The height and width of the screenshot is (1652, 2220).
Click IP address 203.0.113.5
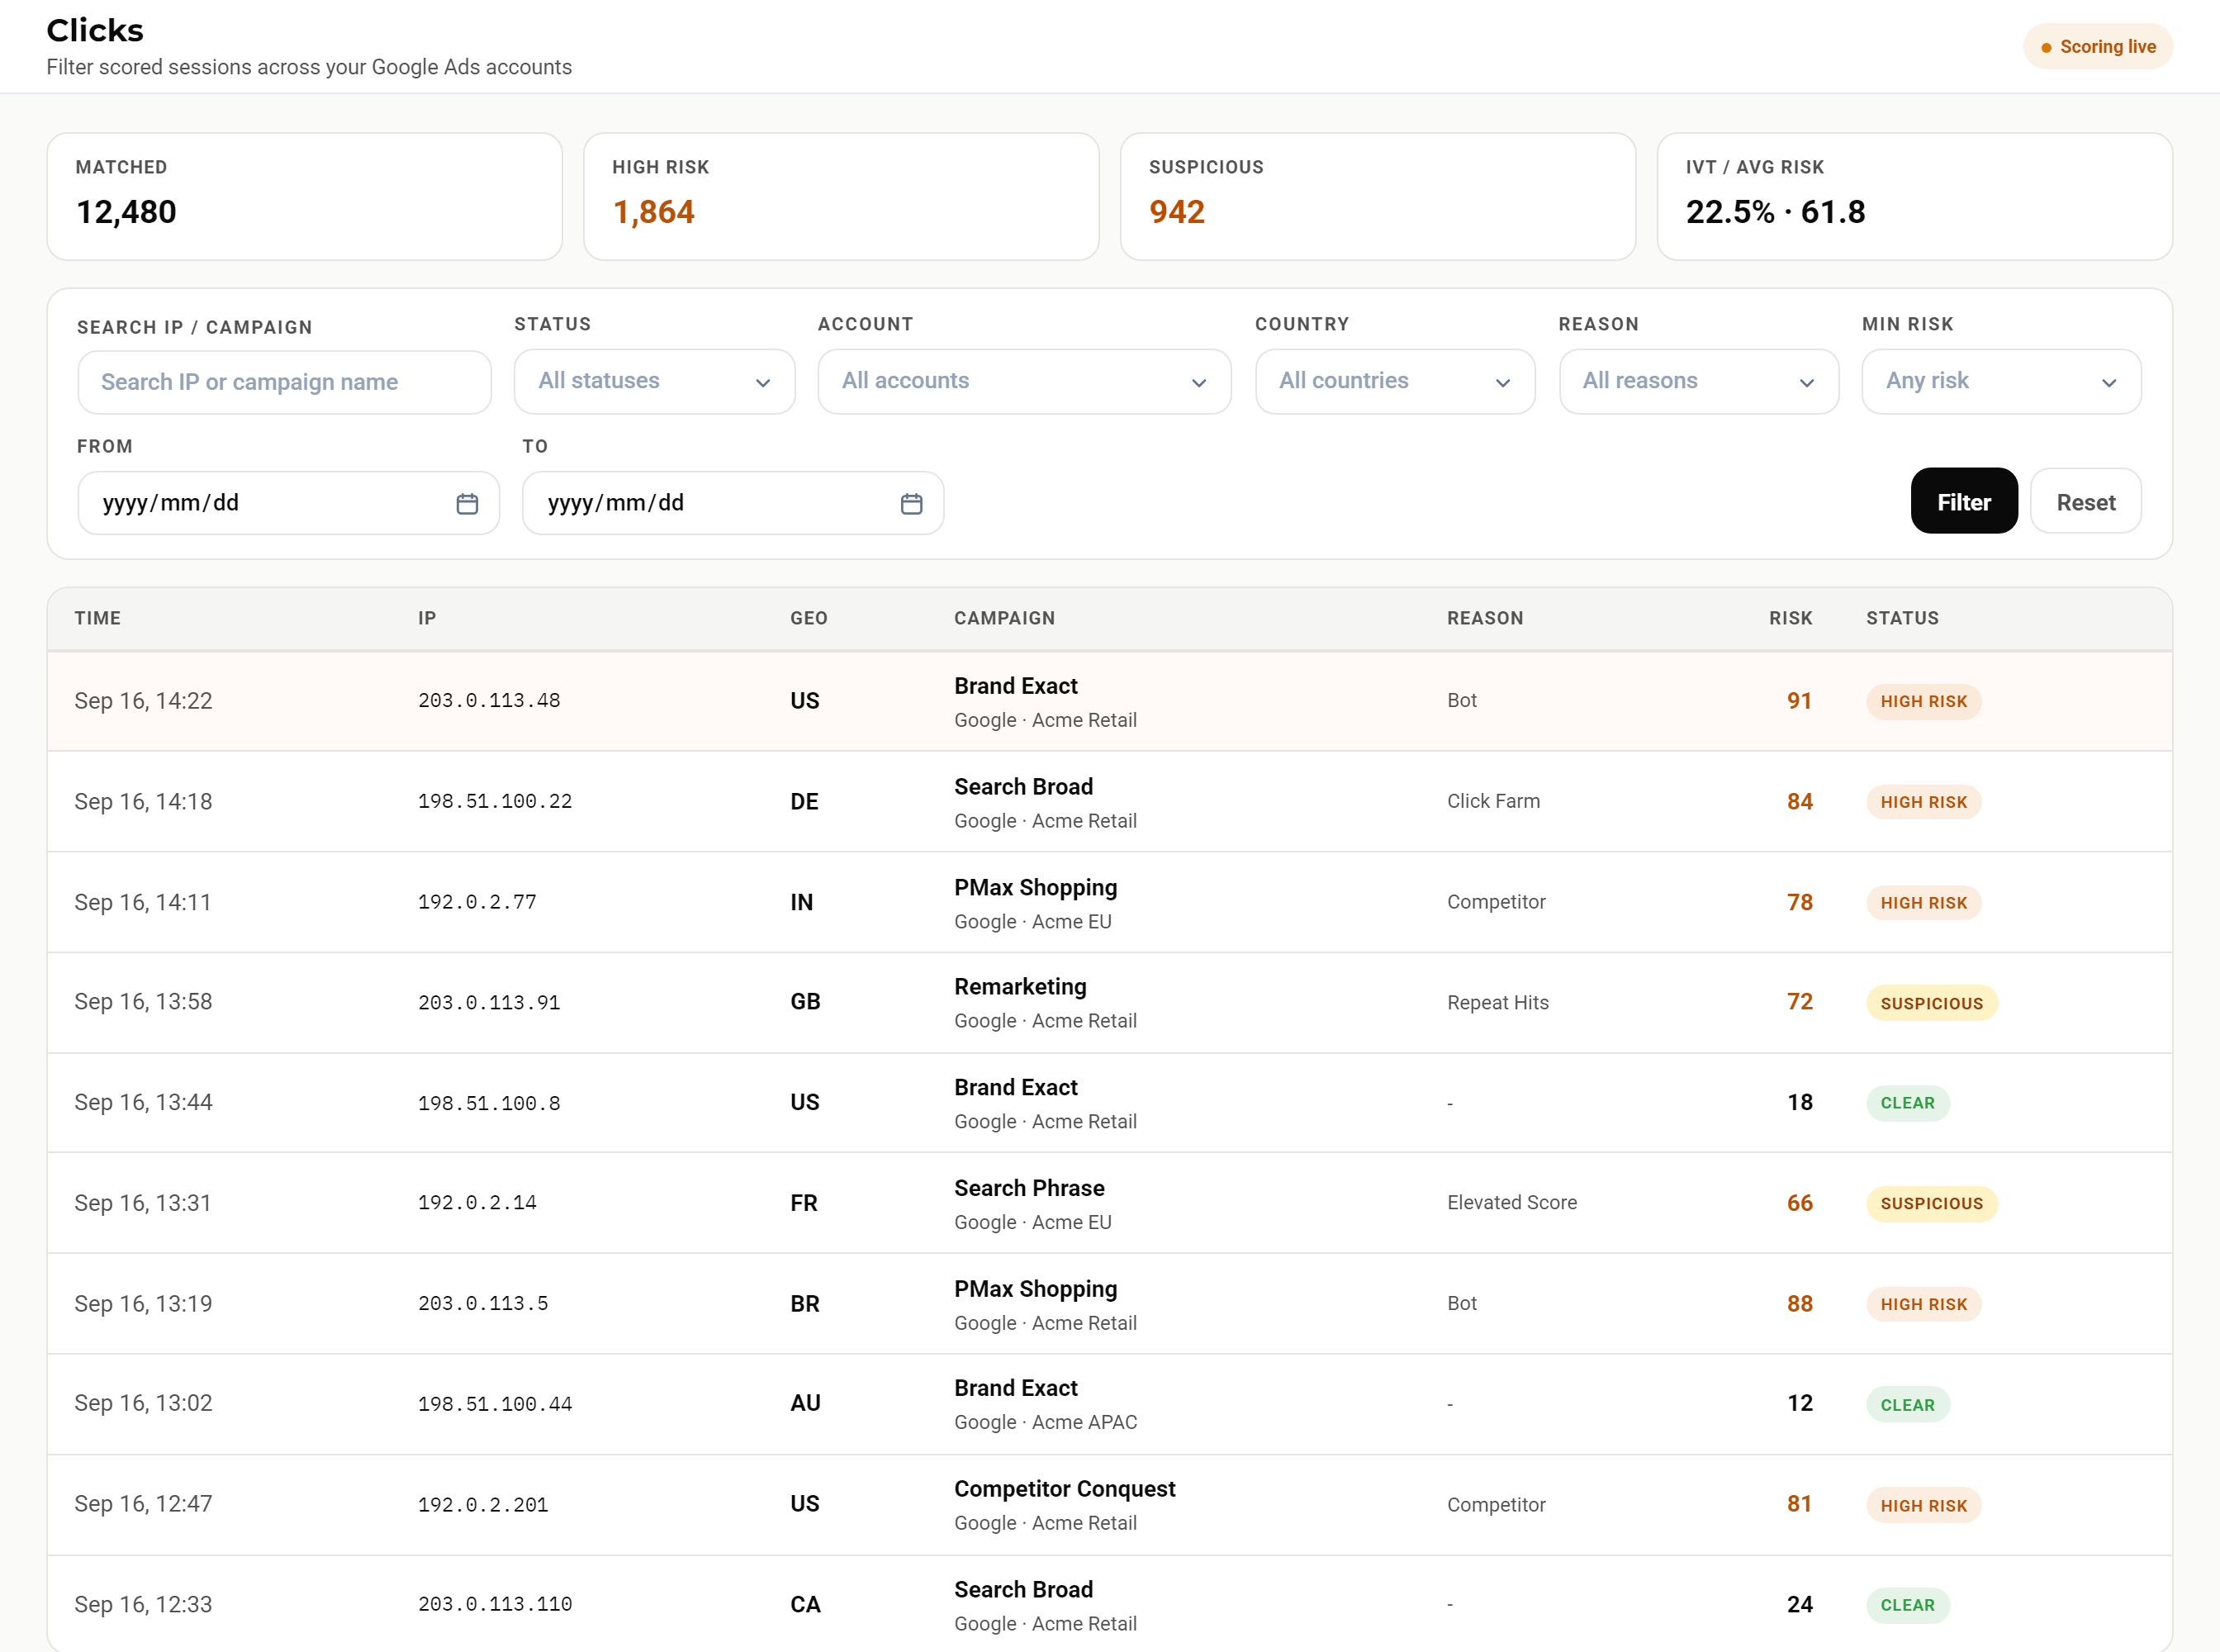(x=483, y=1304)
